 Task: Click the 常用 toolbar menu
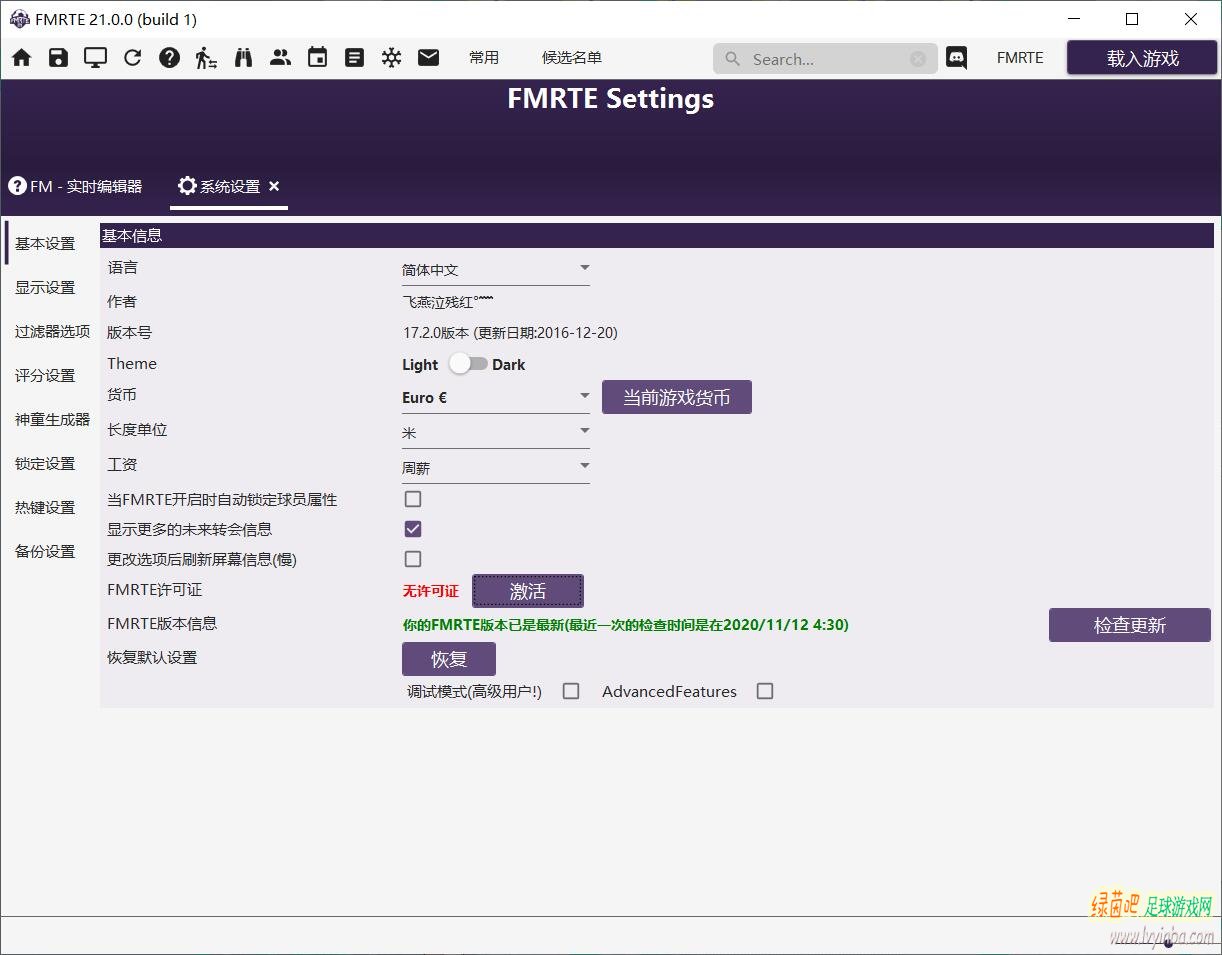484,58
